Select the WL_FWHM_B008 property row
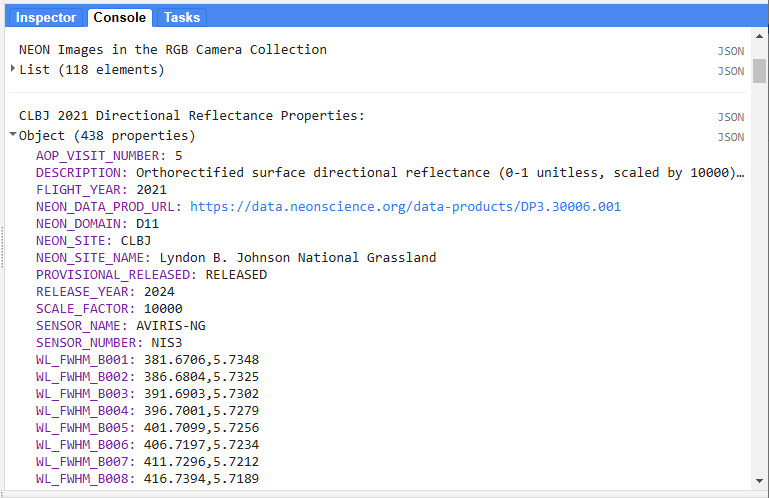The height and width of the screenshot is (498, 769). [147, 478]
